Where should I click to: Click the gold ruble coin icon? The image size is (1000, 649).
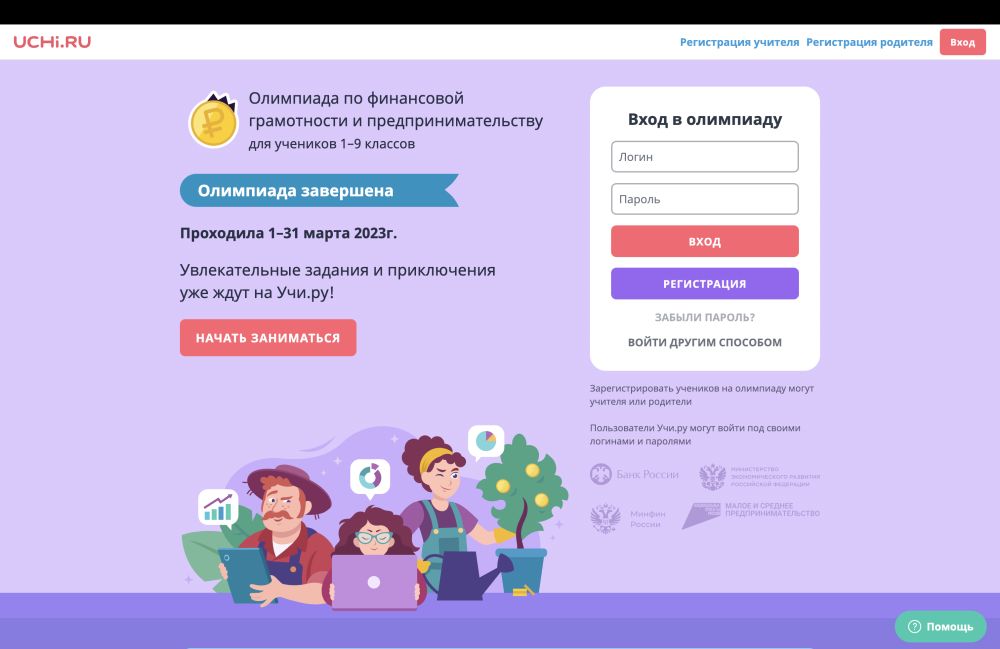tap(214, 120)
